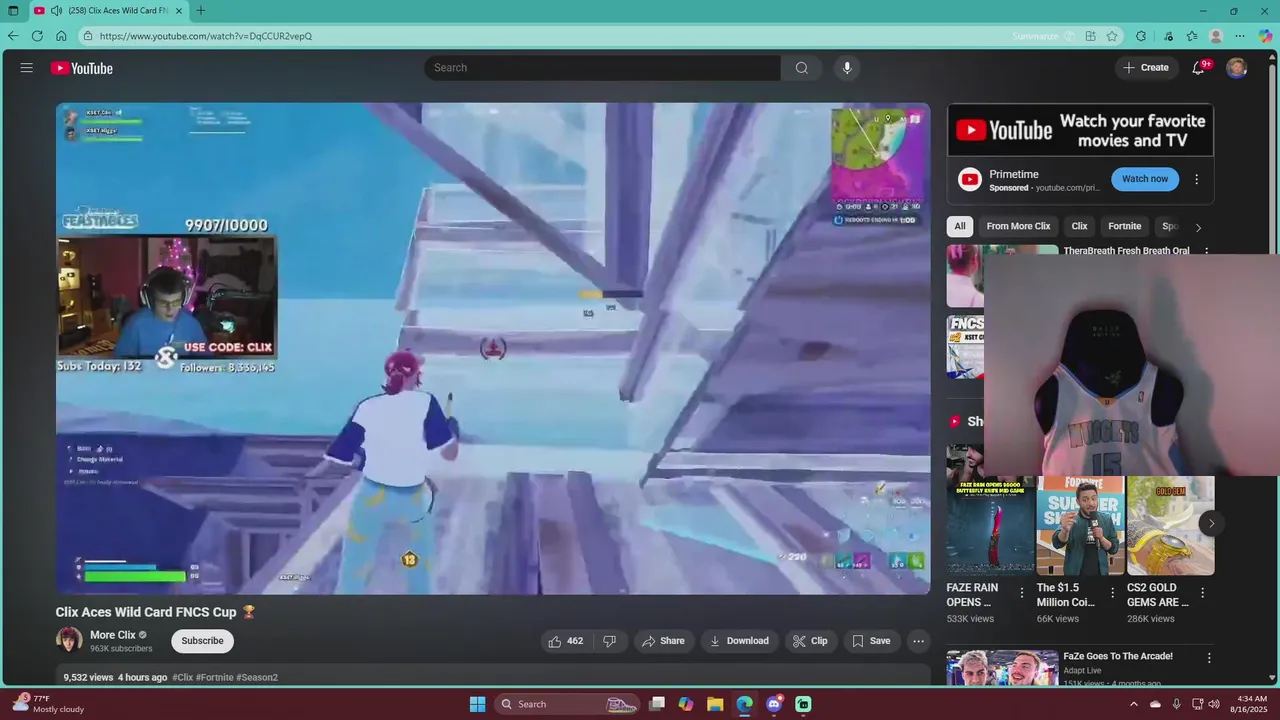Open options for the Primetime ad
Screen dimensions: 1280x720
tap(1196, 180)
